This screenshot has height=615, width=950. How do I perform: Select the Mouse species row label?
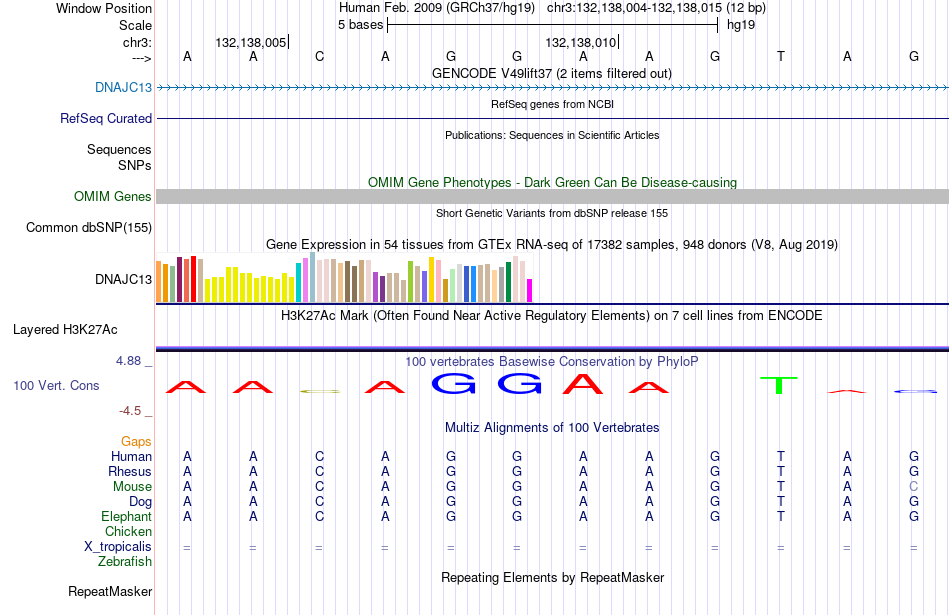[132, 487]
